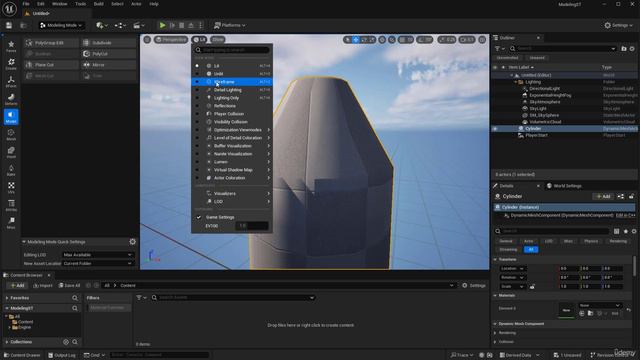Choose the PolyGroup Edit tool

(x=51, y=43)
